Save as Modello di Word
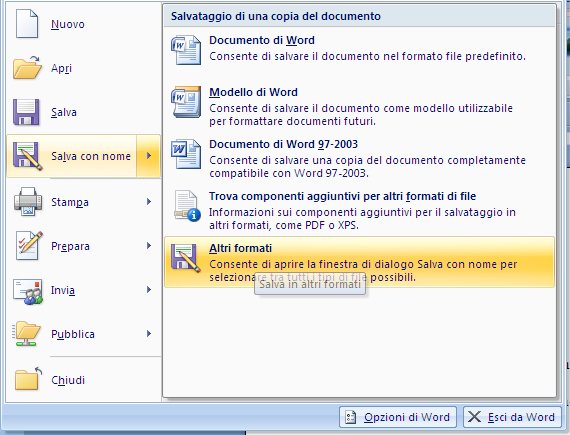Image resolution: width=570 pixels, height=435 pixels. click(x=359, y=106)
